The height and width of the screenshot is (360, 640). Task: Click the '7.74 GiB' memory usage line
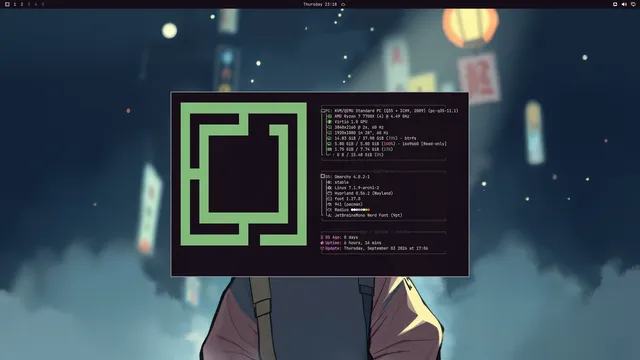tap(364, 149)
